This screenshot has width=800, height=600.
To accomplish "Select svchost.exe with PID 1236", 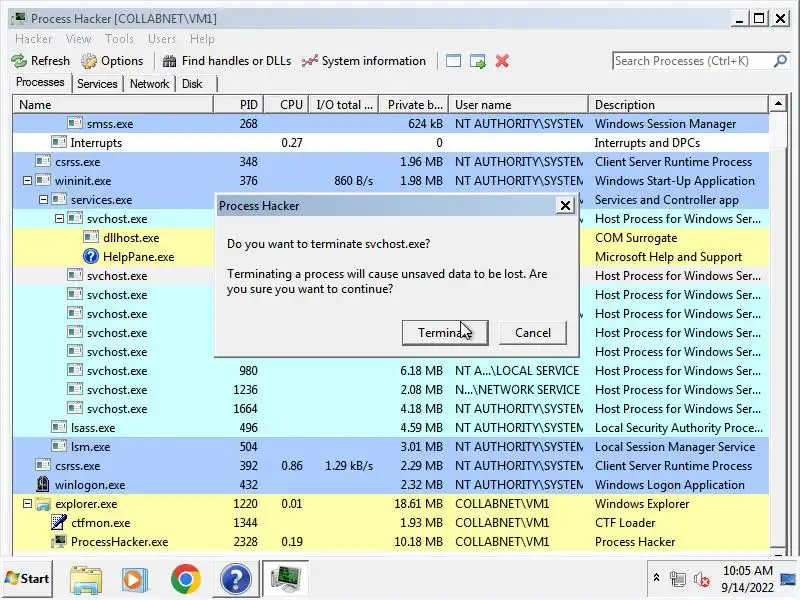I will (391, 389).
